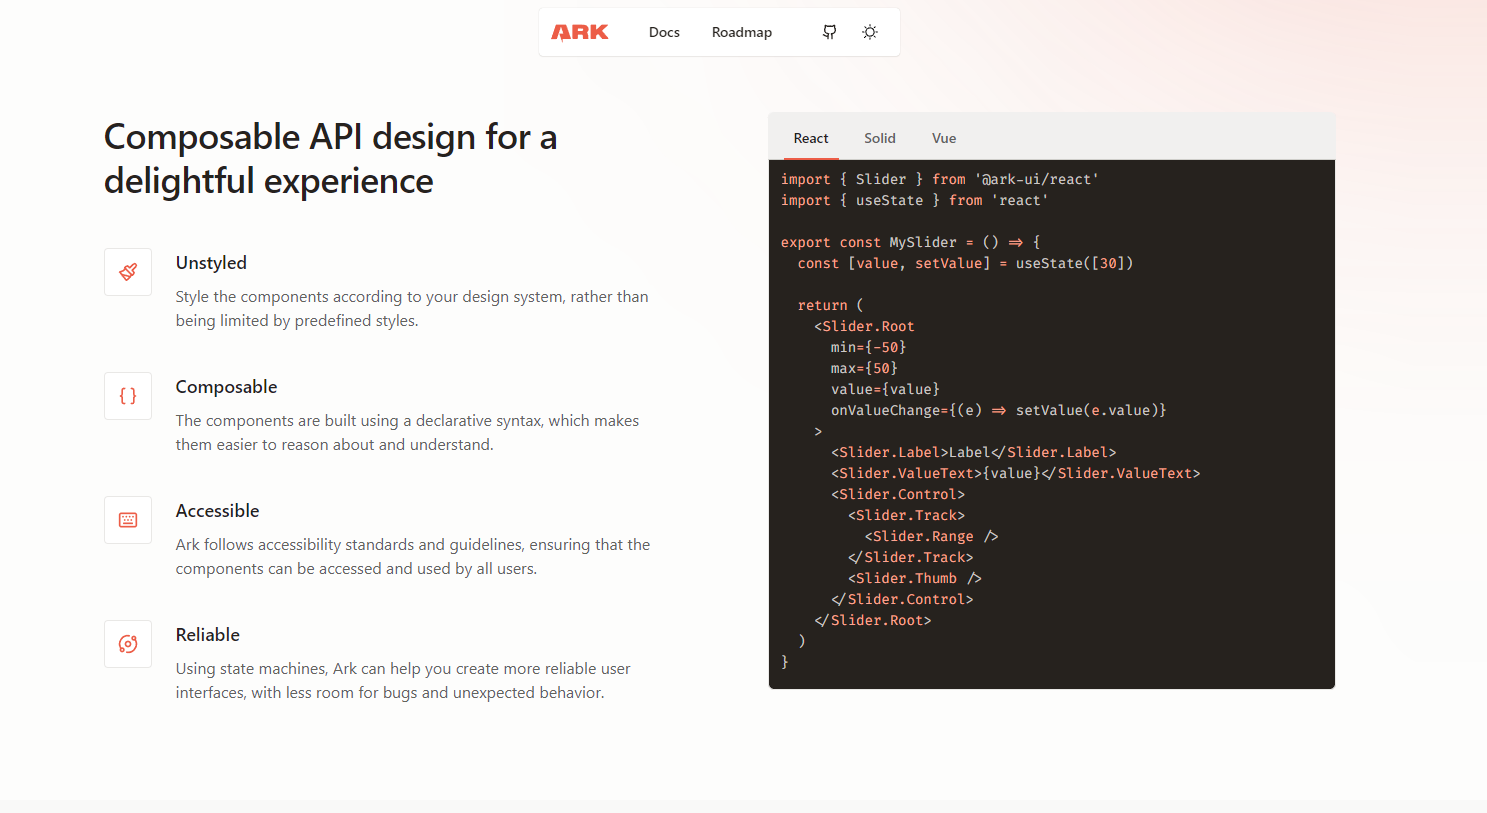Switch to the Vue code tab
The width and height of the screenshot is (1487, 813).
(x=944, y=138)
